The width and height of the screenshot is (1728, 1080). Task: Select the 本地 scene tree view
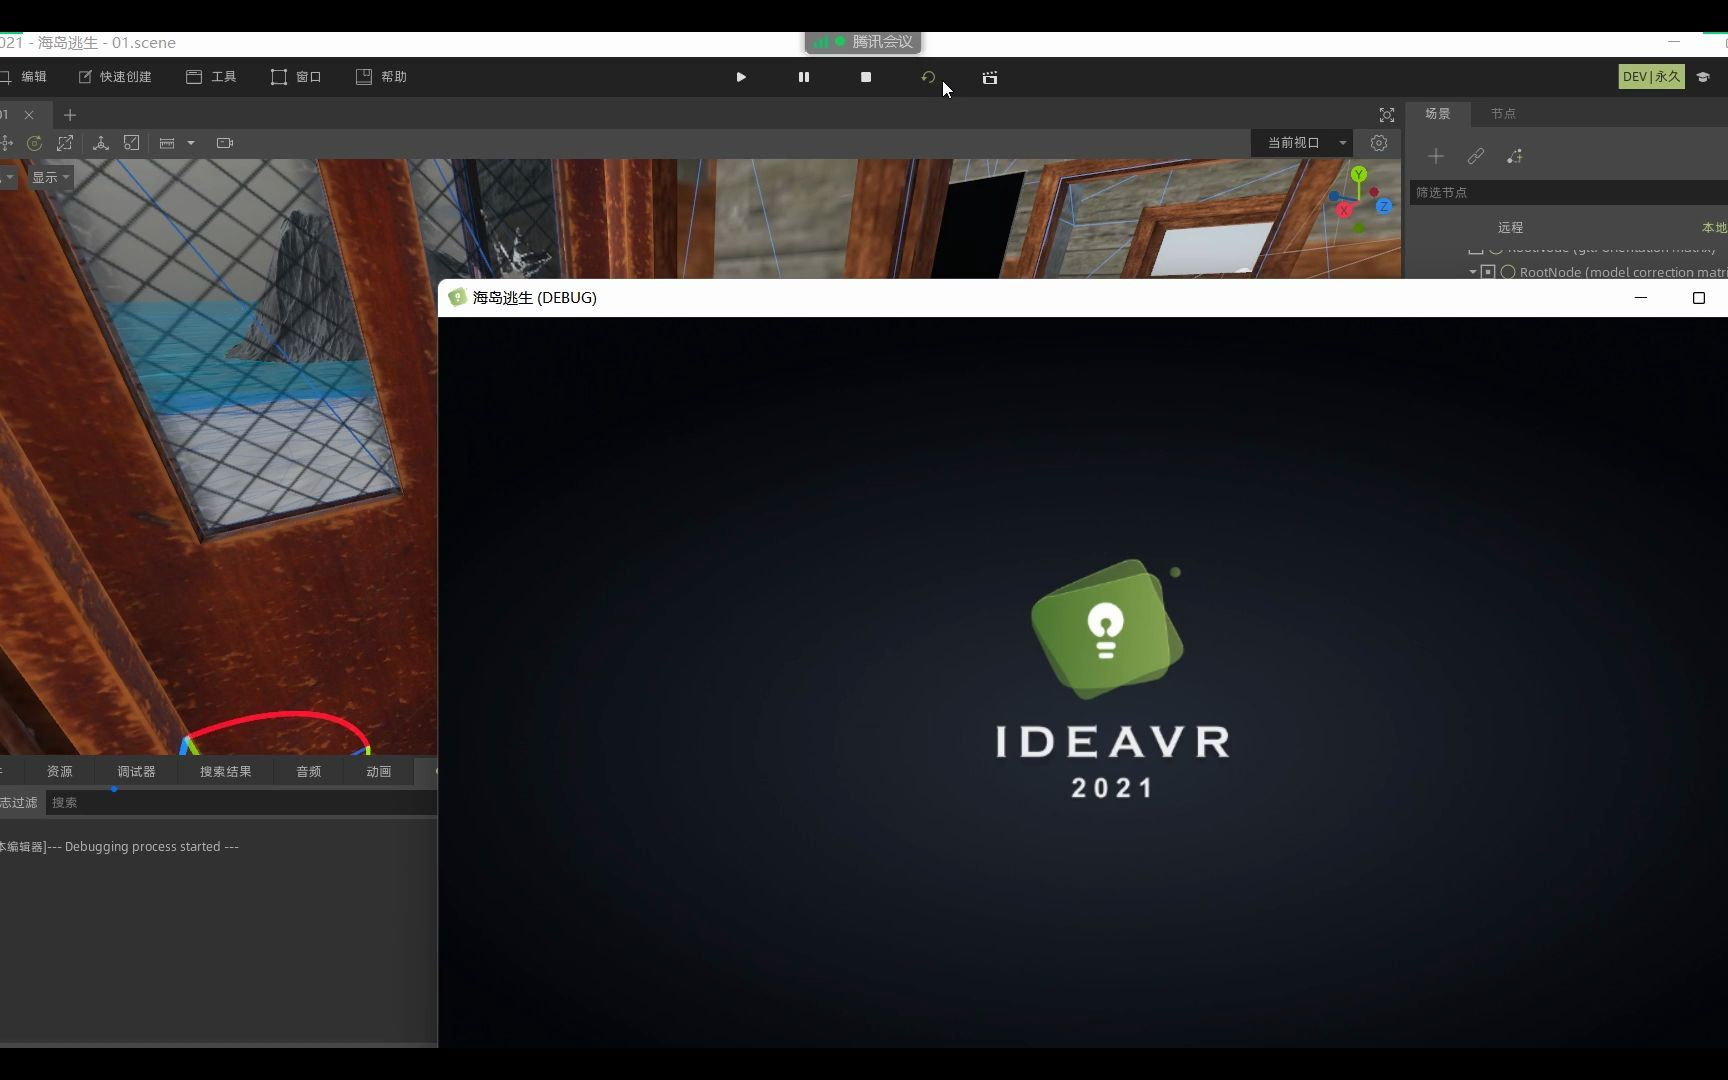1714,228
